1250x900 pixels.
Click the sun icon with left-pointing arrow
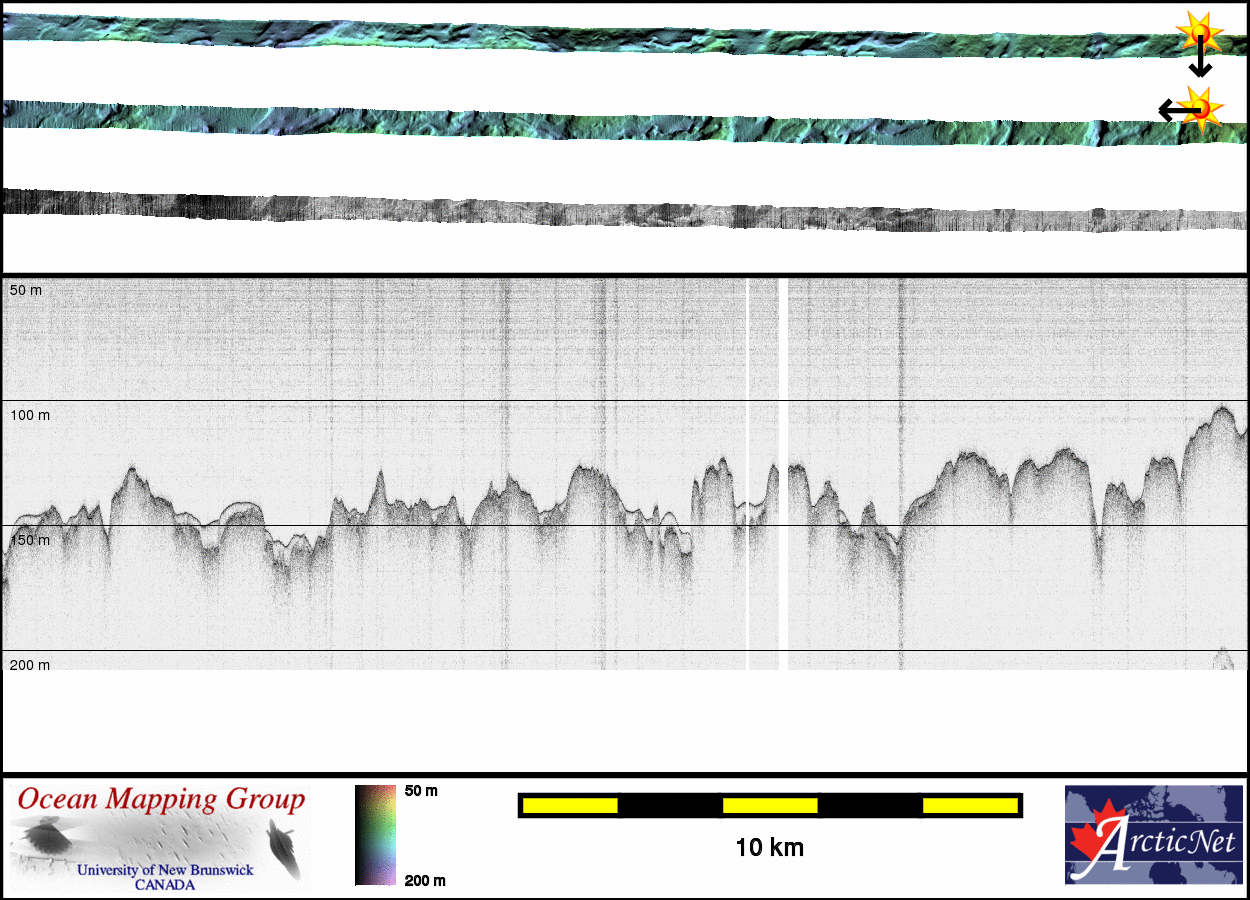coord(1200,106)
